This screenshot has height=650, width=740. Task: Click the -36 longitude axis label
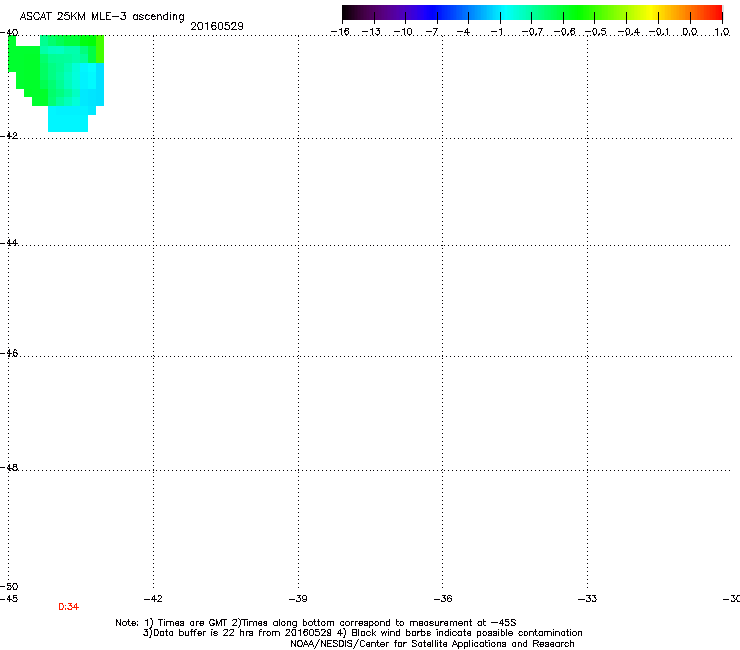point(443,599)
